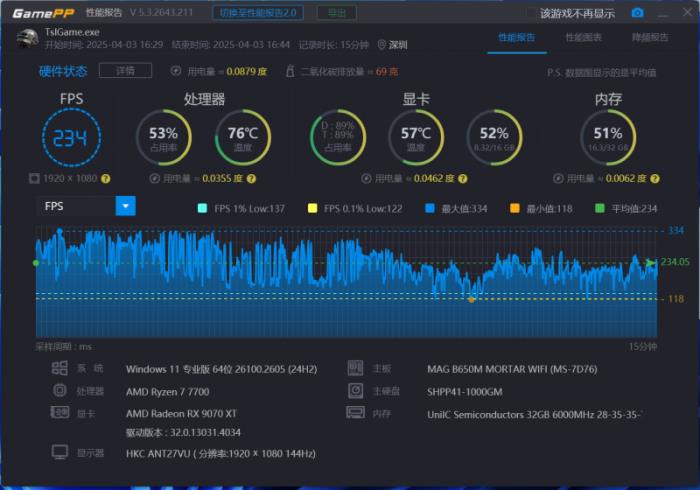The width and height of the screenshot is (700, 490).
Task: Click the processor chip icon for Ryzen 7 7700
Action: tap(59, 390)
